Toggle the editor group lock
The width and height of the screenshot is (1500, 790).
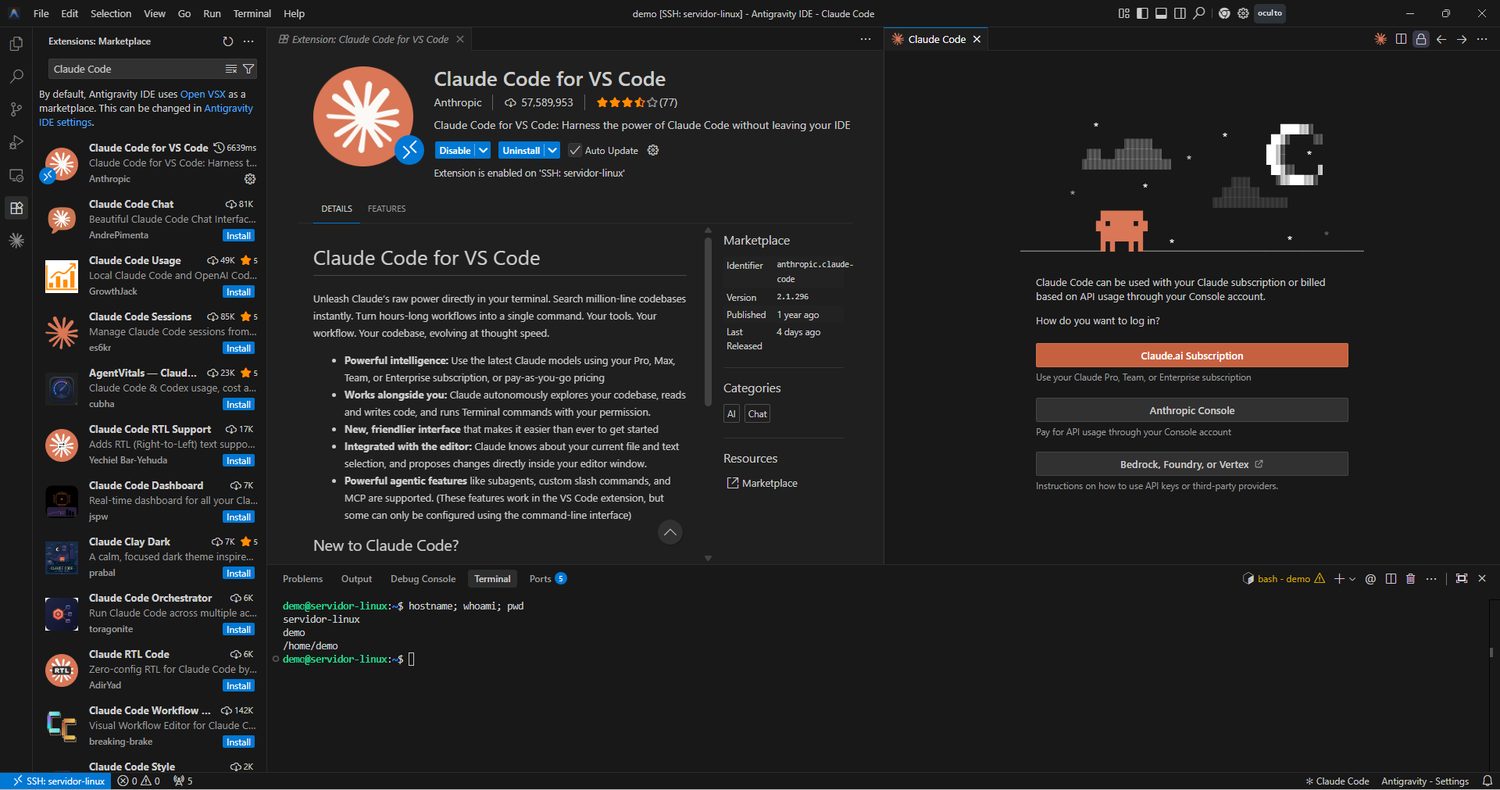[1420, 39]
